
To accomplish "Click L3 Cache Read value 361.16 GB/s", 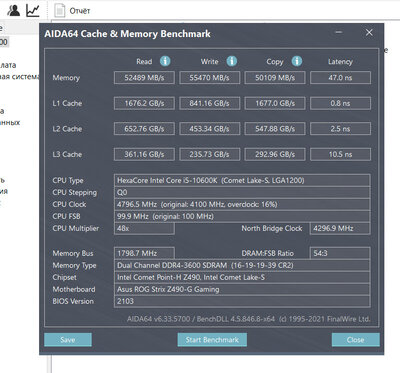I will pyautogui.click(x=144, y=154).
